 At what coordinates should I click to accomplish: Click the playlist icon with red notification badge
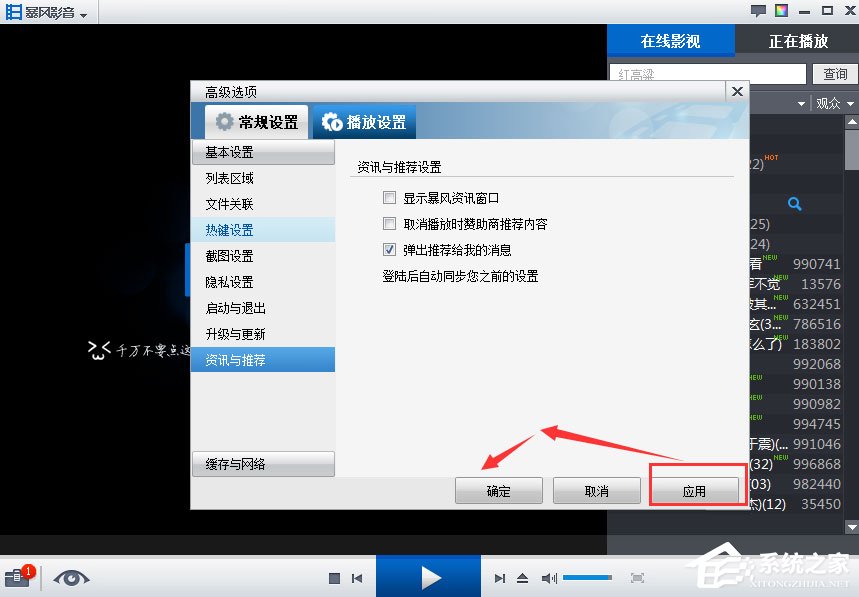19,576
